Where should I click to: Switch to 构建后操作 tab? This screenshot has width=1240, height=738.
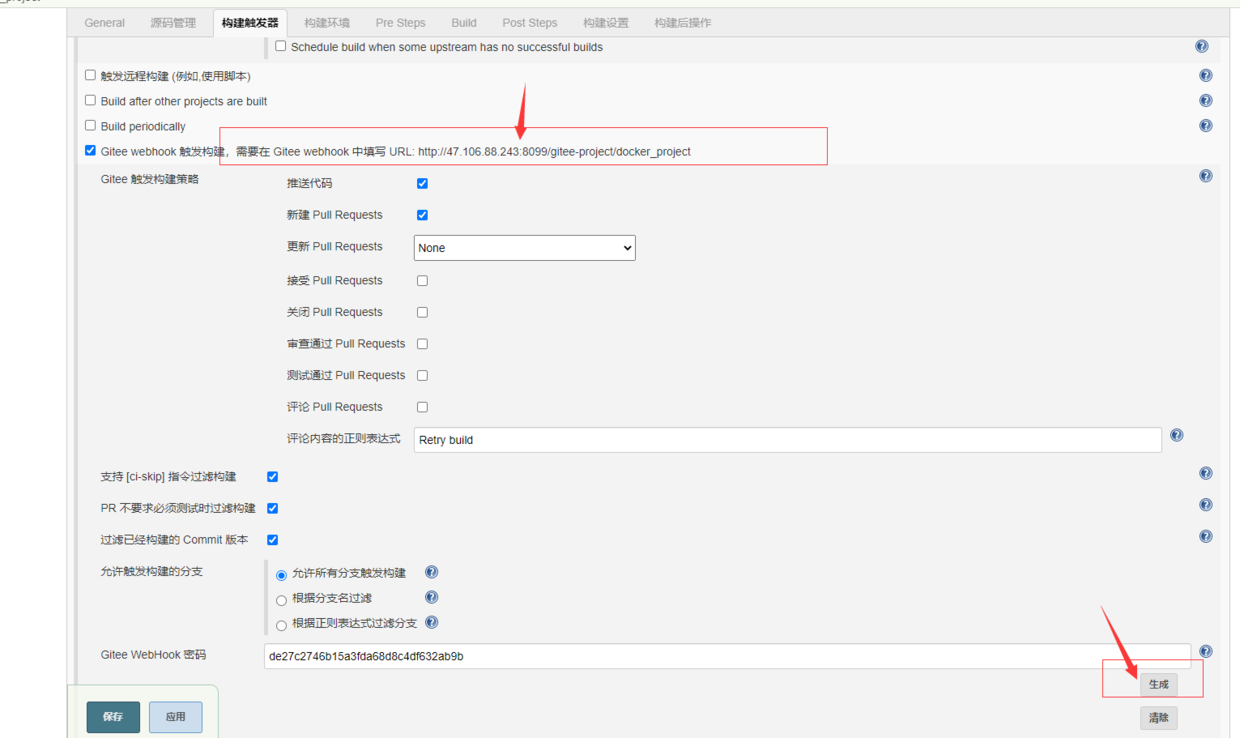tap(683, 23)
